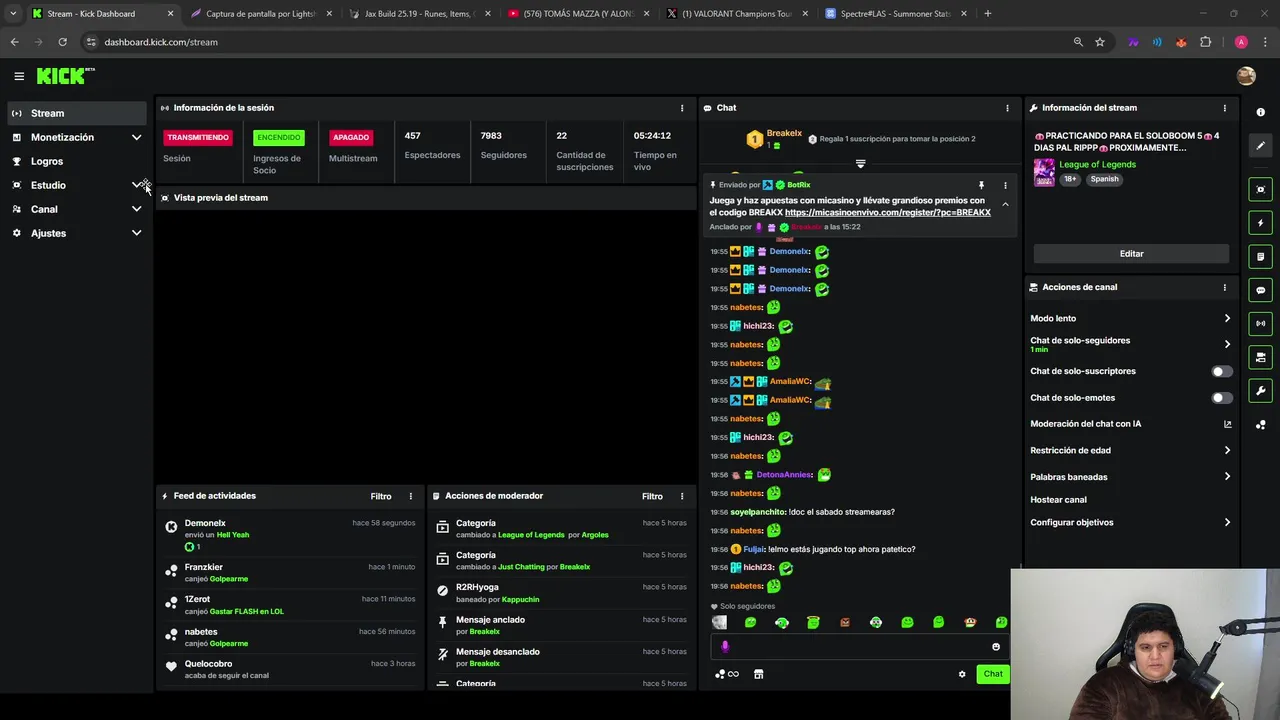Screen dimensions: 1280x720
Task: Open options menu of Información de la sesión
Action: click(x=682, y=108)
